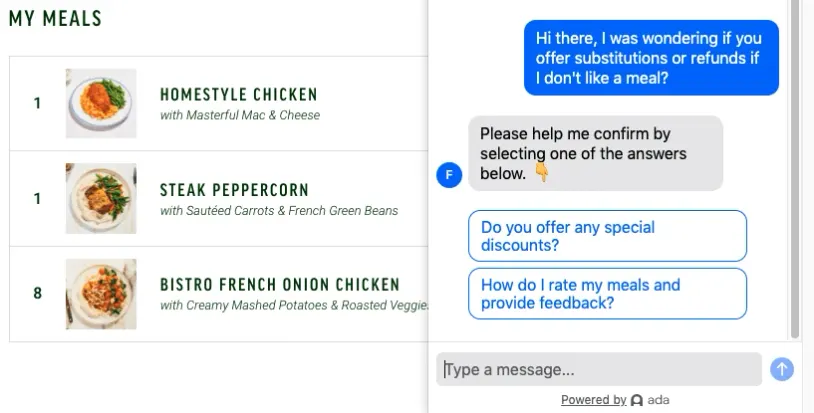Click the "My Meals" heading
This screenshot has width=814, height=413.
point(55,19)
